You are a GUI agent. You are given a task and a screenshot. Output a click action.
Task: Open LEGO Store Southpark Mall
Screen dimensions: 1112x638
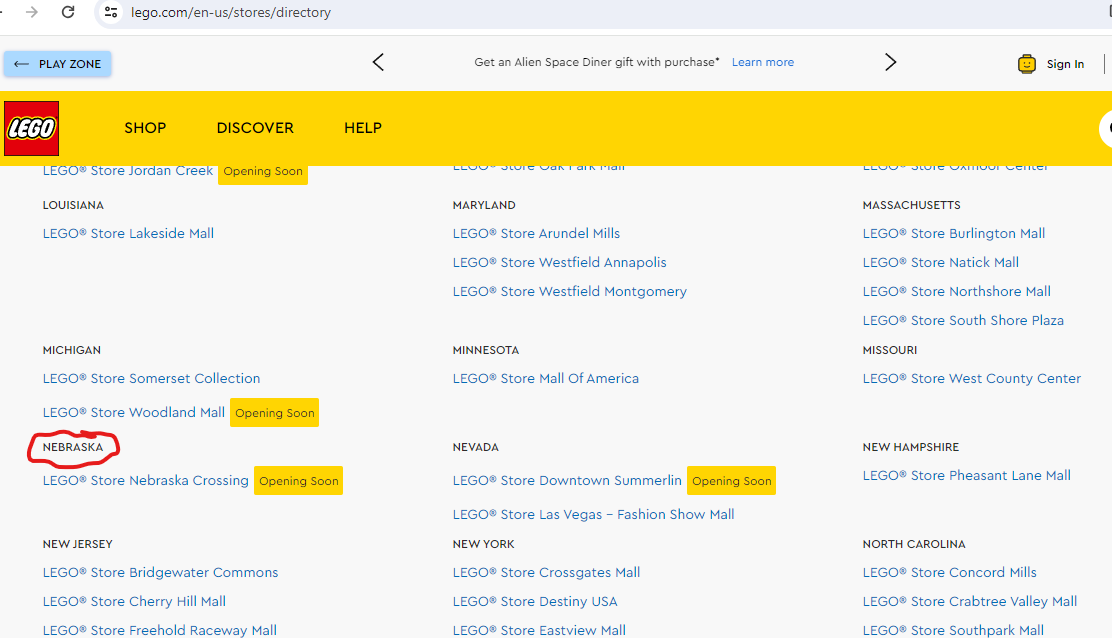click(953, 630)
